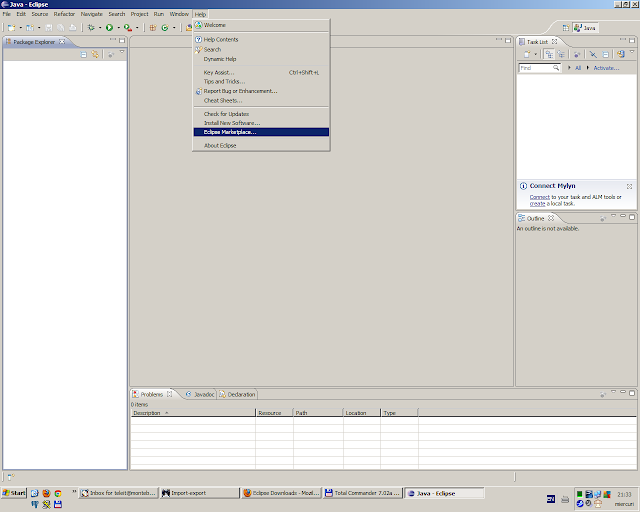This screenshot has height=512, width=640.
Task: Switch to Eclipse Downloads Firefox taskbar button
Action: click(x=281, y=493)
